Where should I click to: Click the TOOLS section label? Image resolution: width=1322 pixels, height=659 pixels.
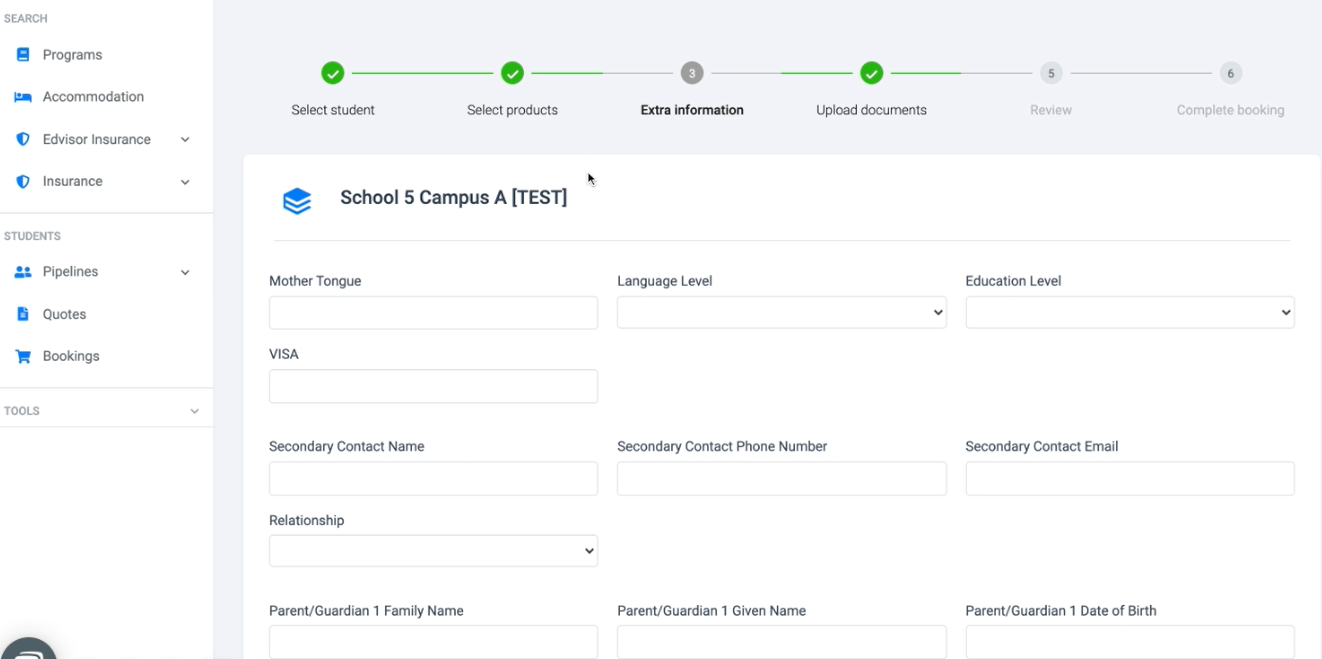[22, 411]
